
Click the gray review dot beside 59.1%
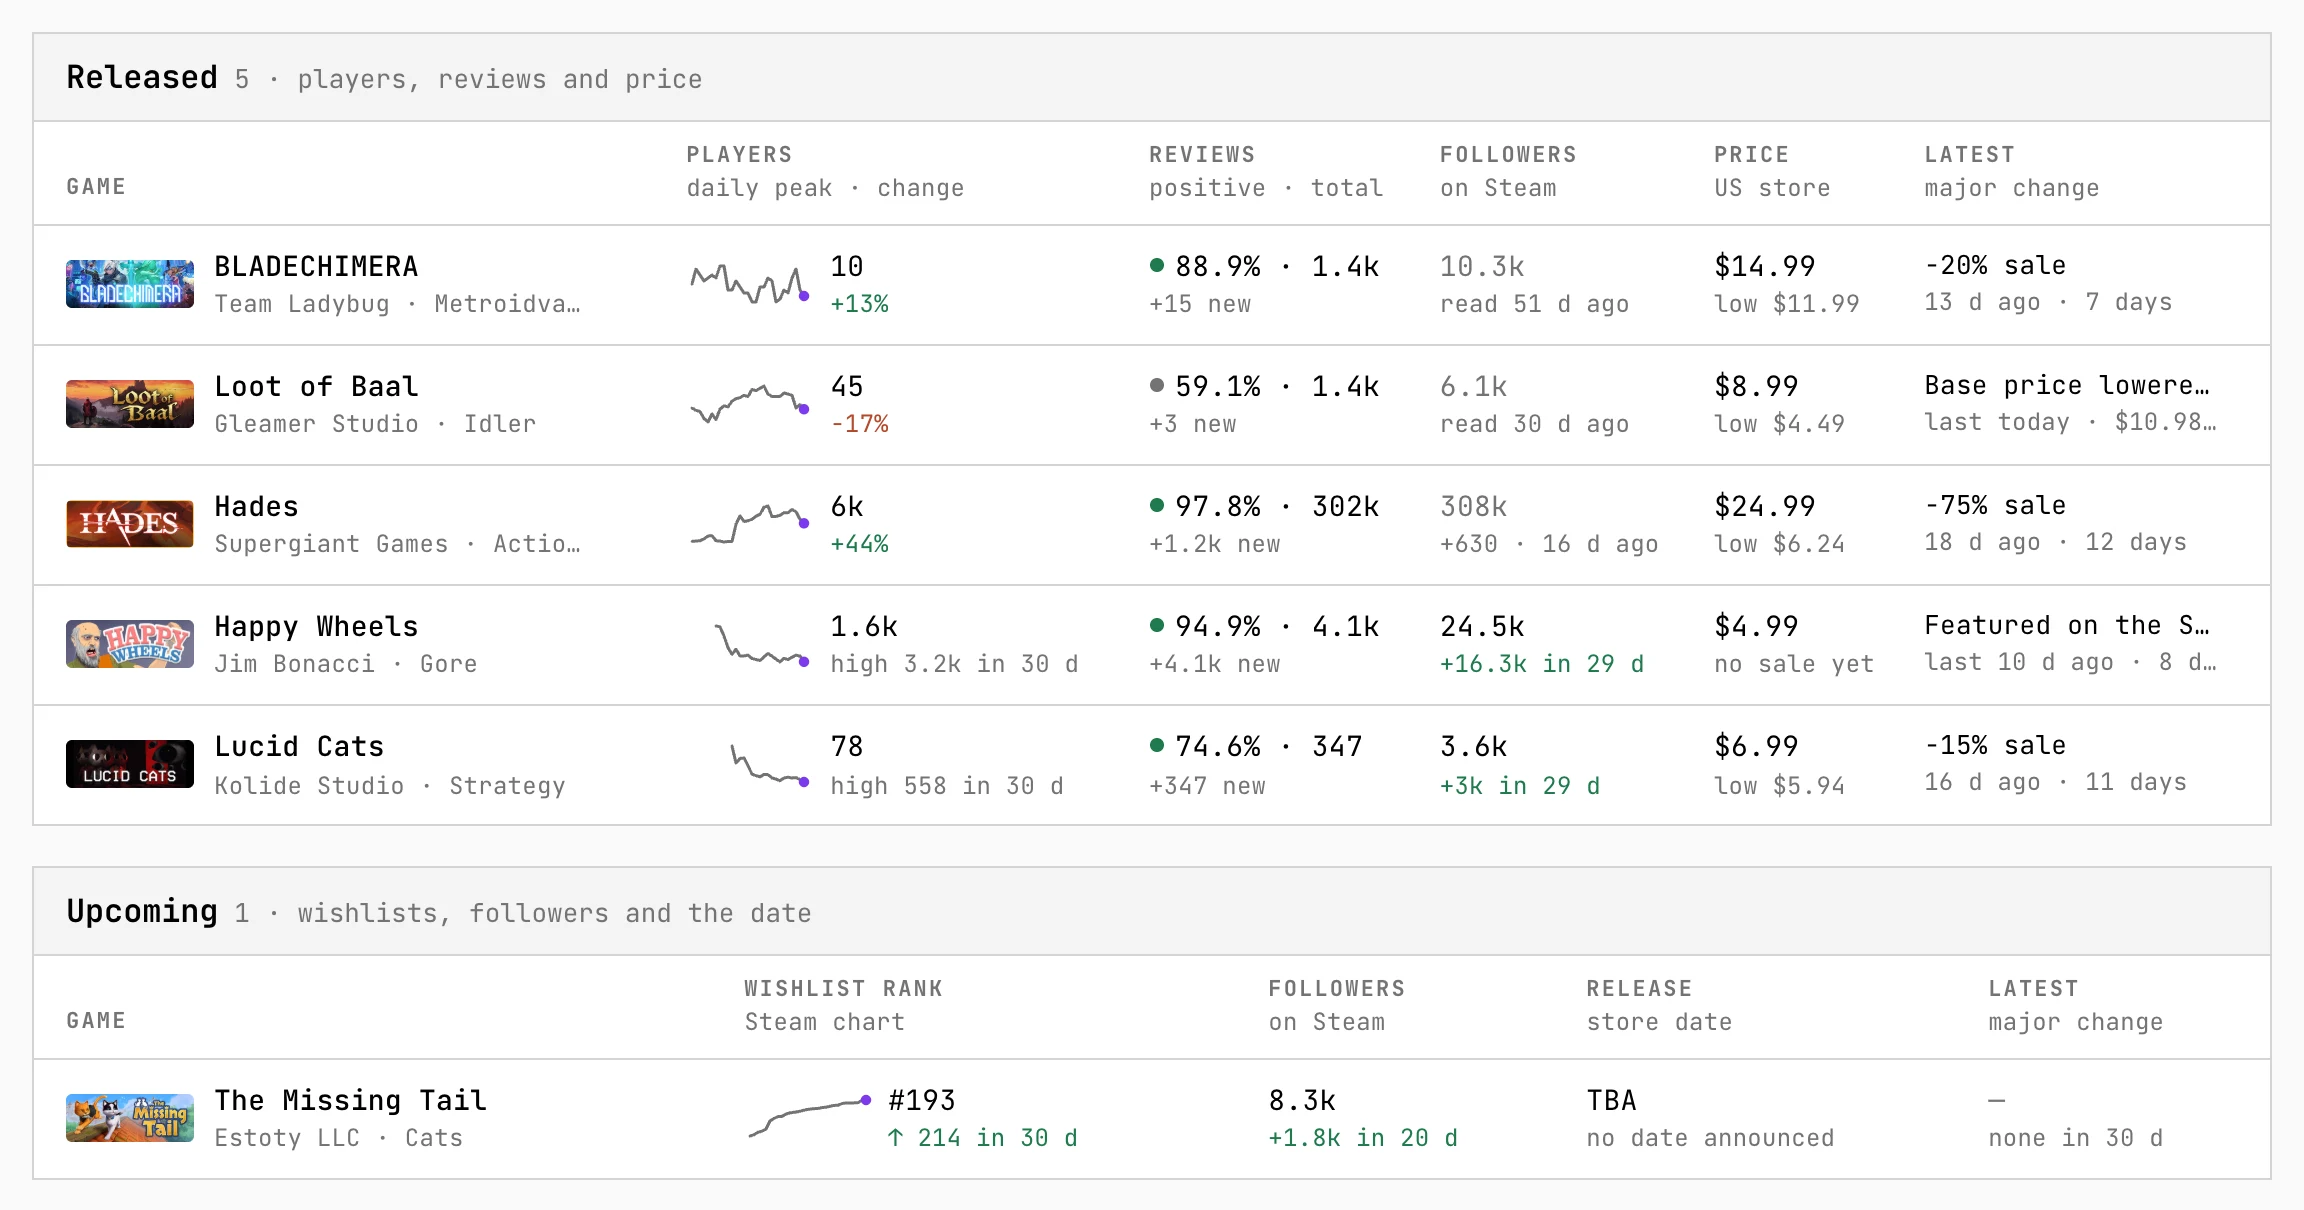pos(1157,385)
